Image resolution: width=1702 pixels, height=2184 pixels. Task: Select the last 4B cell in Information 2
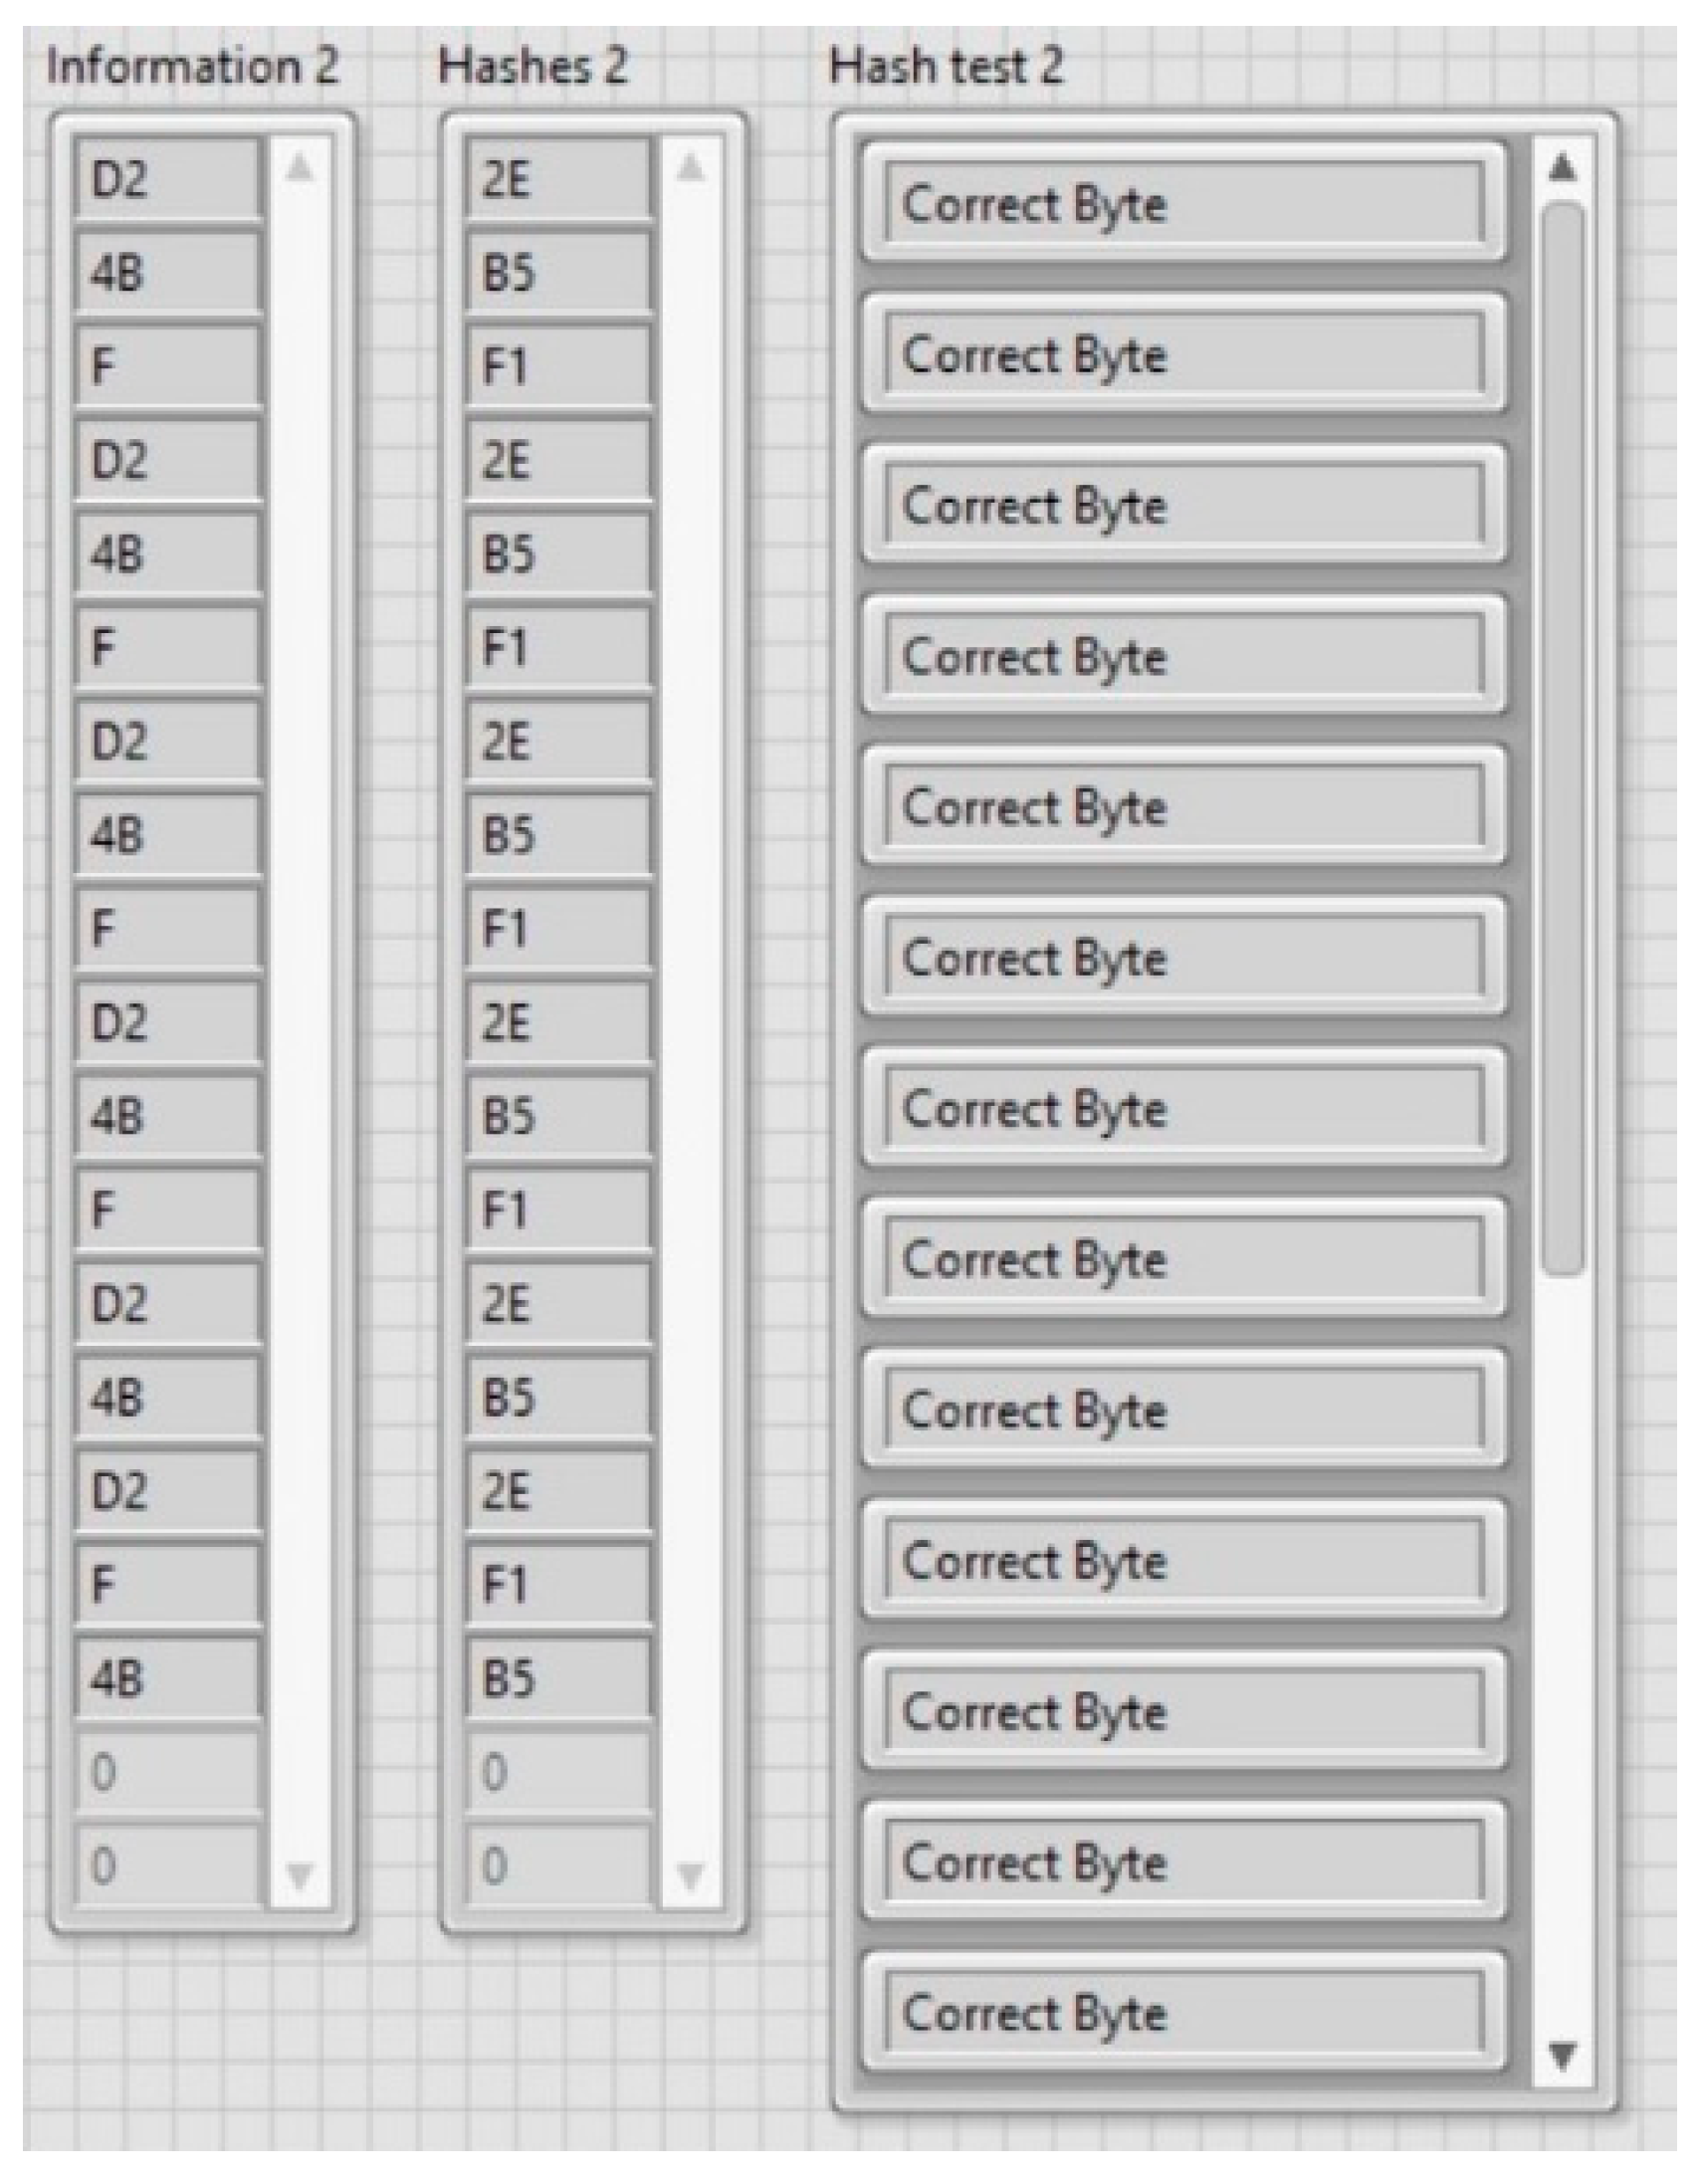pos(167,1677)
